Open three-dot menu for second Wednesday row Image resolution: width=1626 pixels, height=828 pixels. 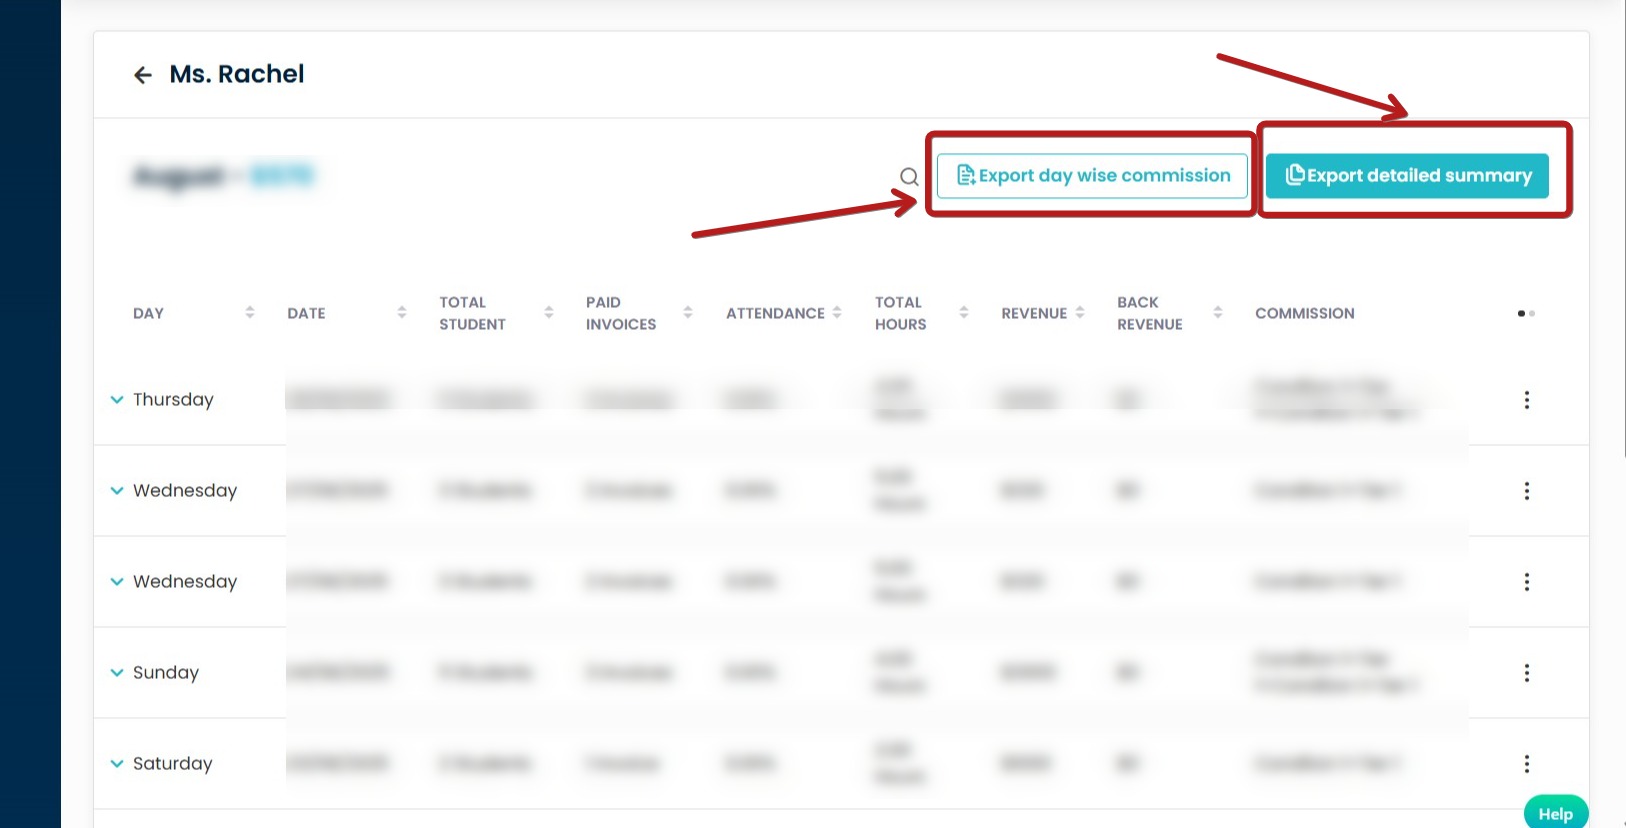tap(1526, 582)
